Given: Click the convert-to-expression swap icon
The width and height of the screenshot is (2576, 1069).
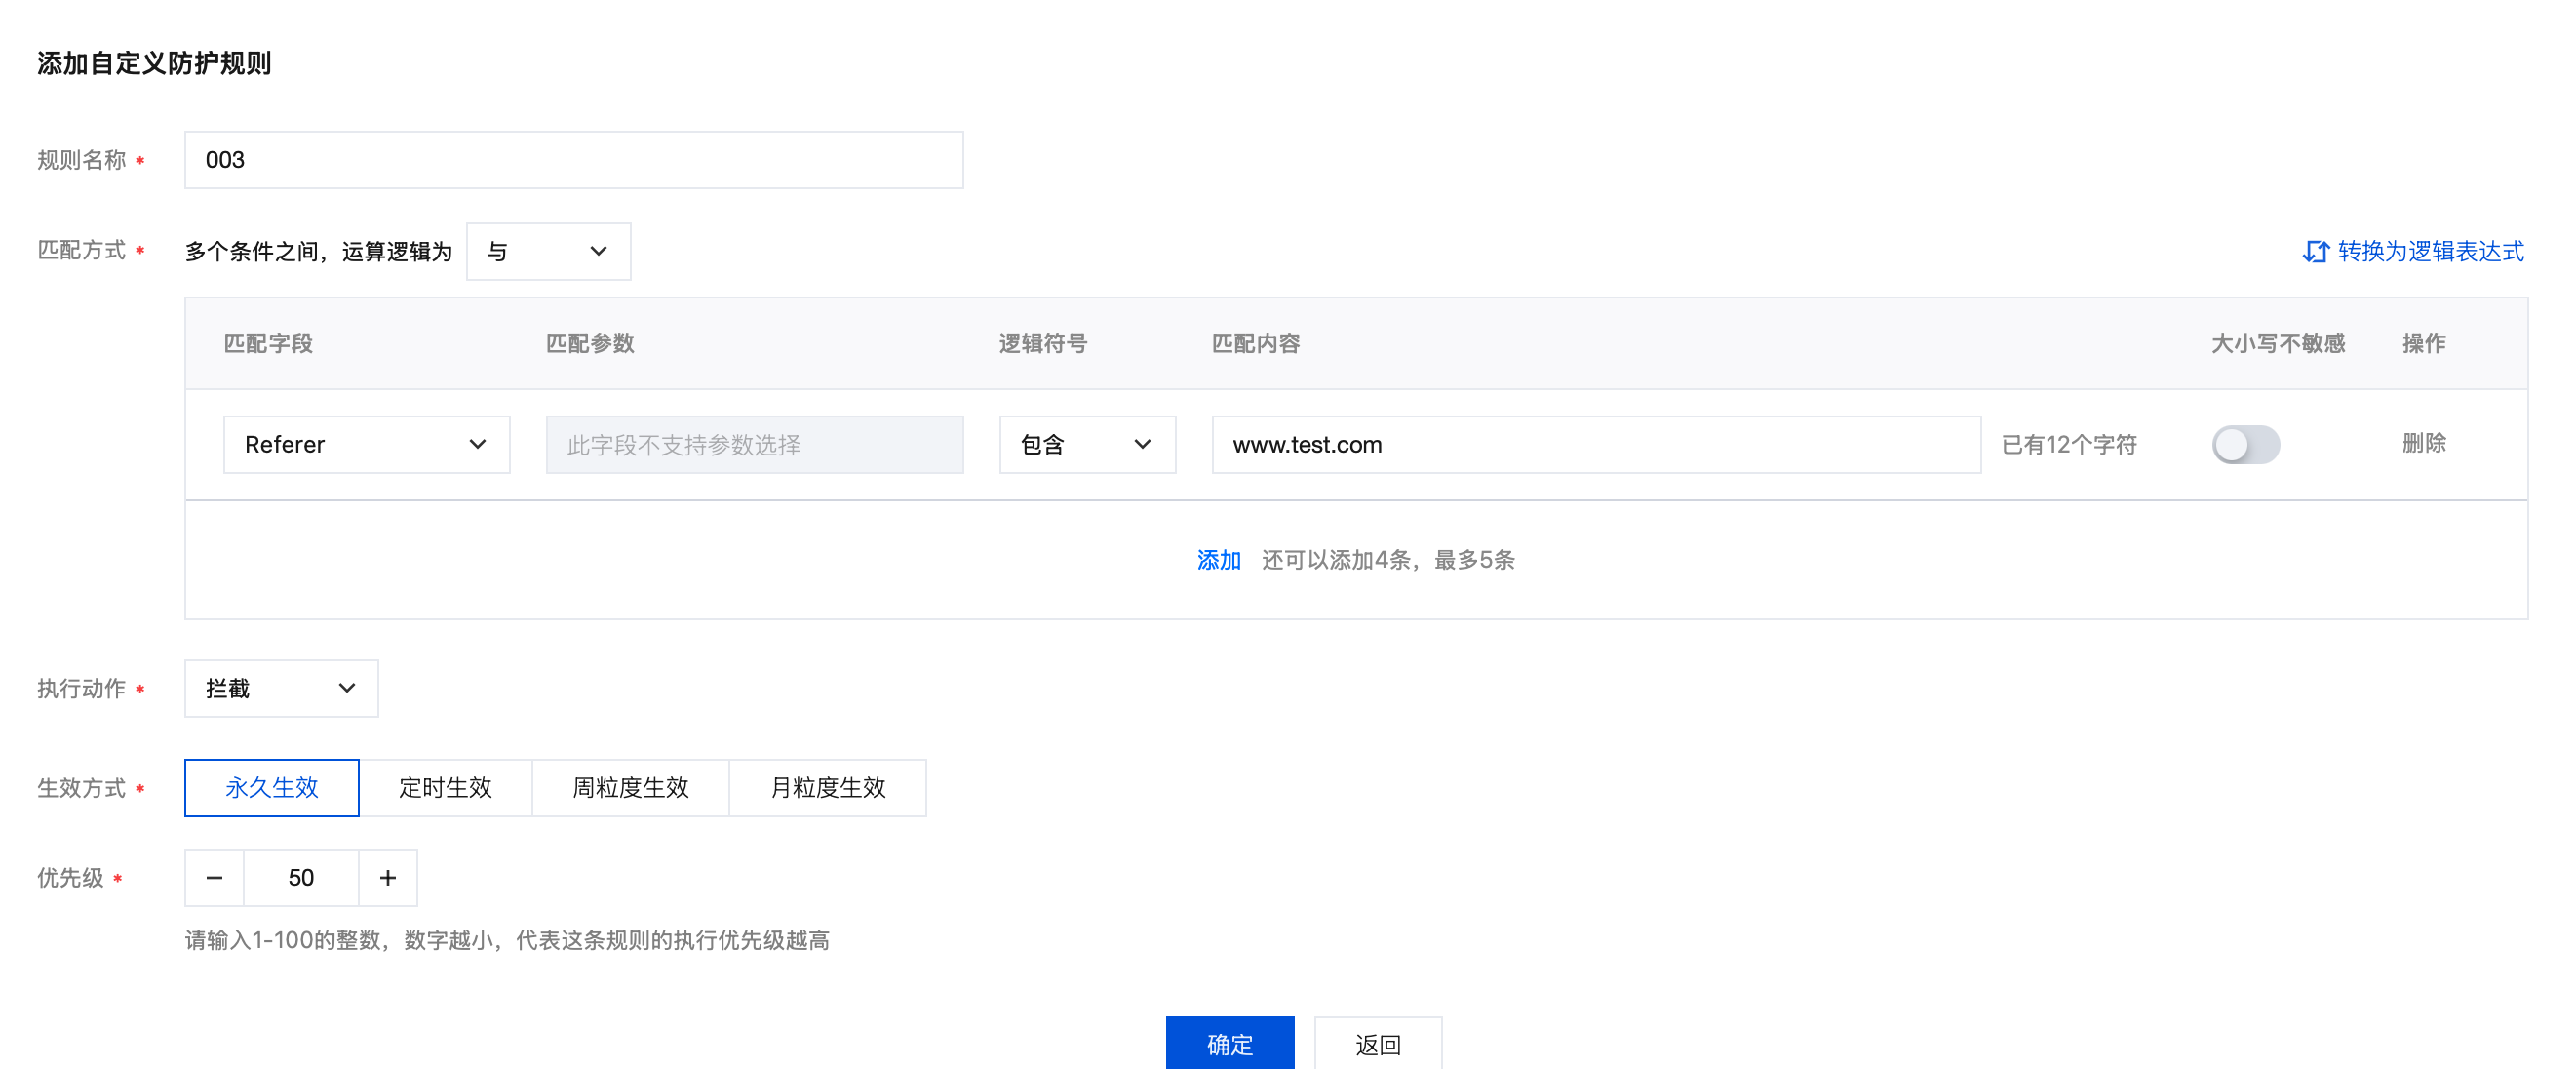Looking at the screenshot, I should [x=2314, y=251].
